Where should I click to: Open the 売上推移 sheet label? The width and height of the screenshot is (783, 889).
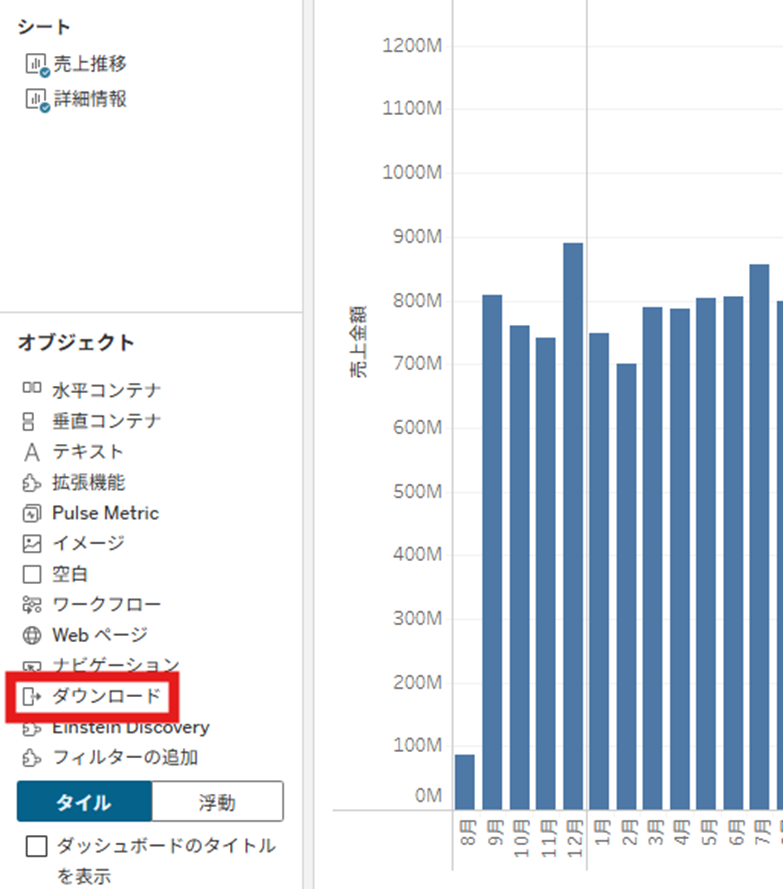[90, 64]
